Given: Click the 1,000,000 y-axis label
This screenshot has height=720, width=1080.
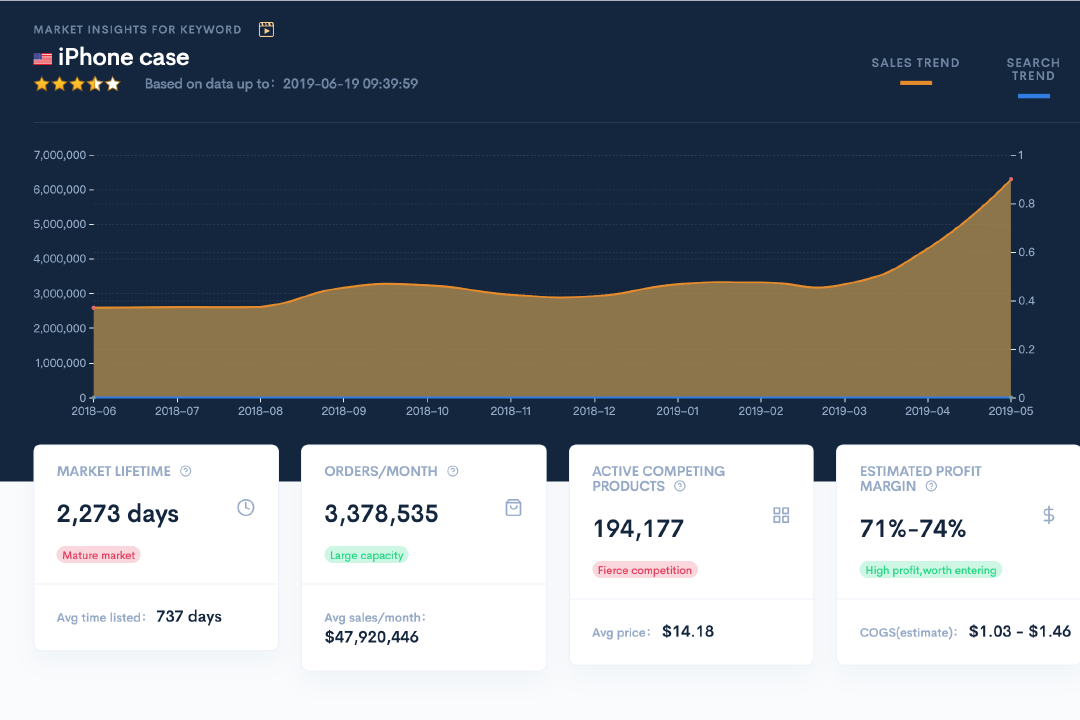Looking at the screenshot, I should [x=61, y=363].
